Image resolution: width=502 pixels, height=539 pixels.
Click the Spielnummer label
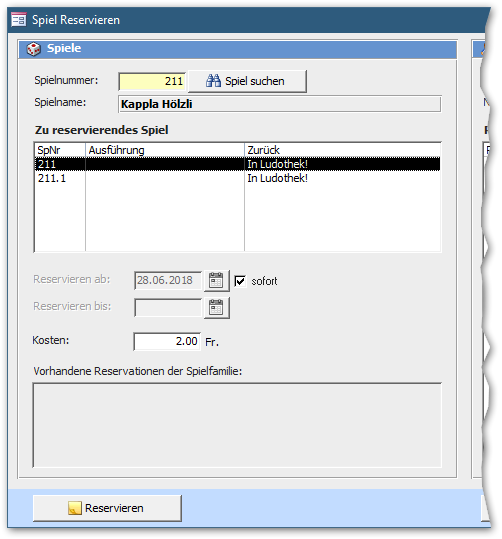66,80
